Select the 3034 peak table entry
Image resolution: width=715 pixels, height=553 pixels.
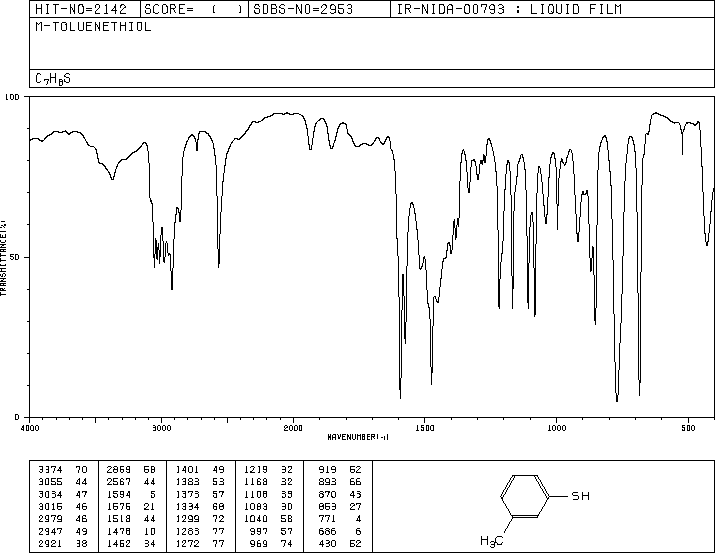pos(62,494)
